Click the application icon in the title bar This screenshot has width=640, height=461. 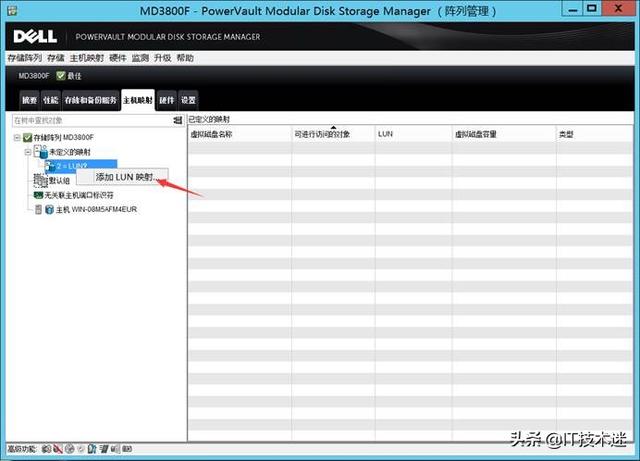coord(12,10)
